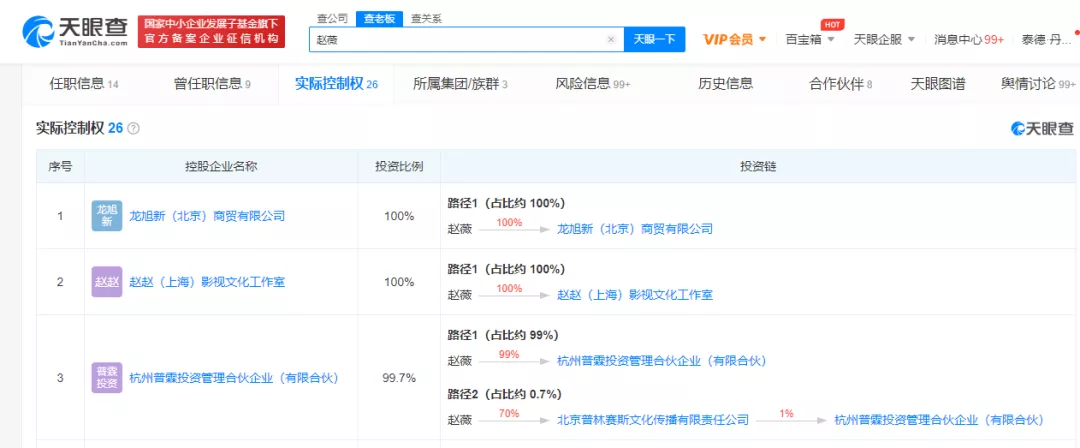Clear the search box with the x icon

(x=610, y=40)
